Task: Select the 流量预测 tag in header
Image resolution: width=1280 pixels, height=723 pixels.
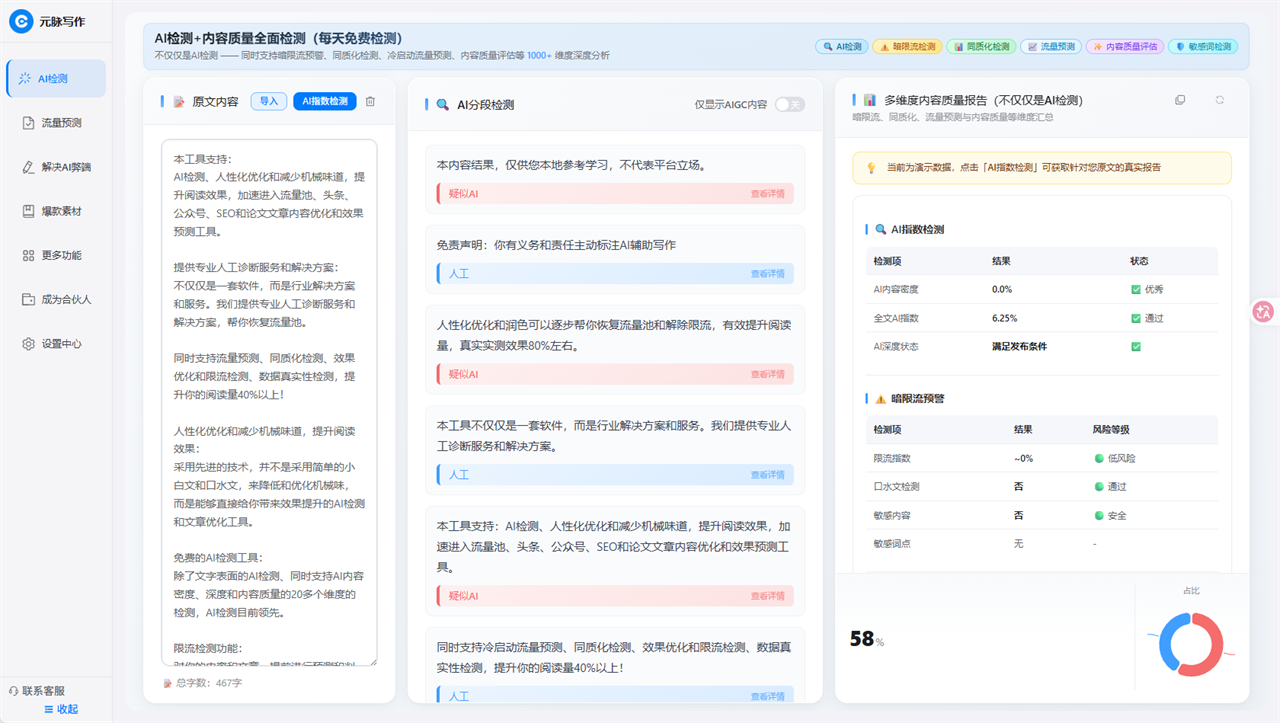Action: pos(1050,46)
